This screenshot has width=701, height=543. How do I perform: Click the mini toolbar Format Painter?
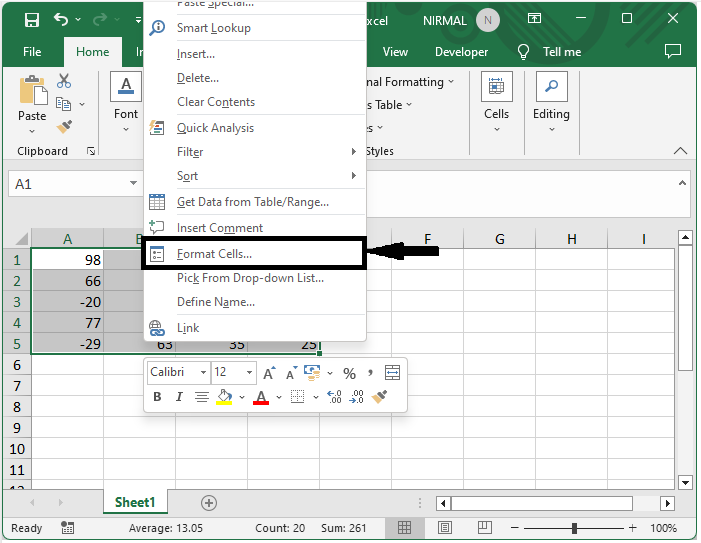(379, 396)
